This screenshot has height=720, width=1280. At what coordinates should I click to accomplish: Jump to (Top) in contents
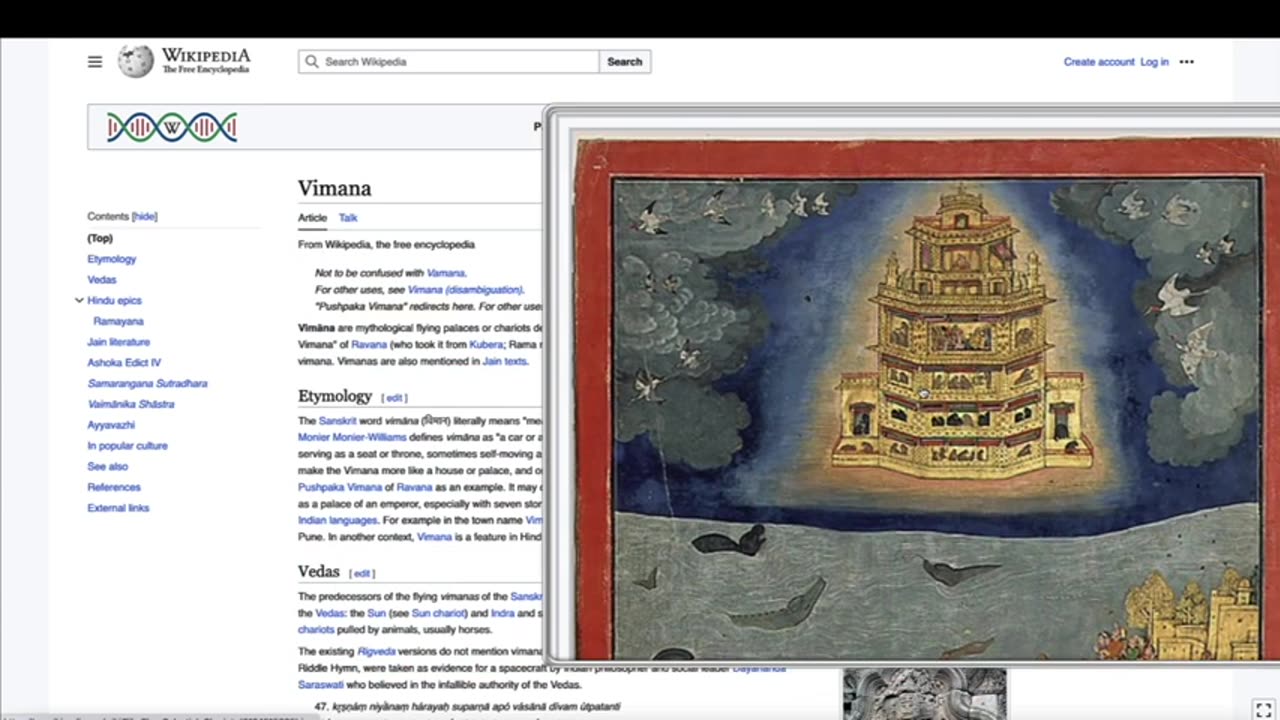100,238
